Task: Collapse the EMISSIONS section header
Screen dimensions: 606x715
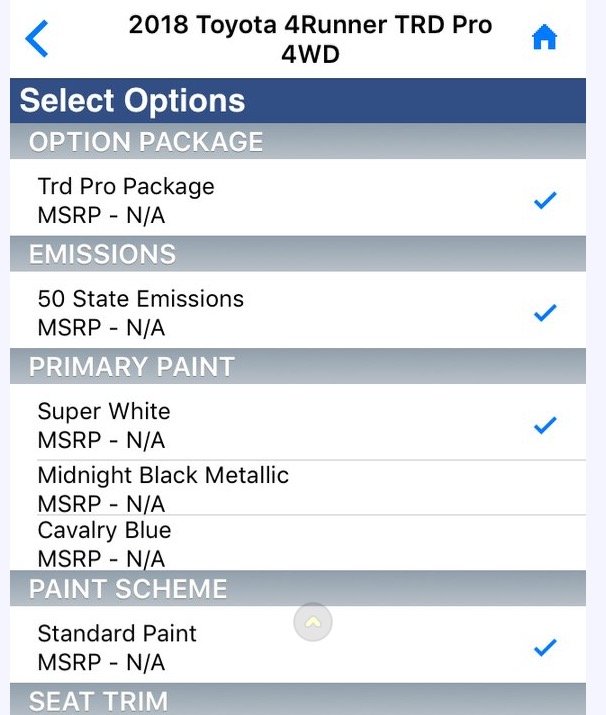Action: (298, 254)
